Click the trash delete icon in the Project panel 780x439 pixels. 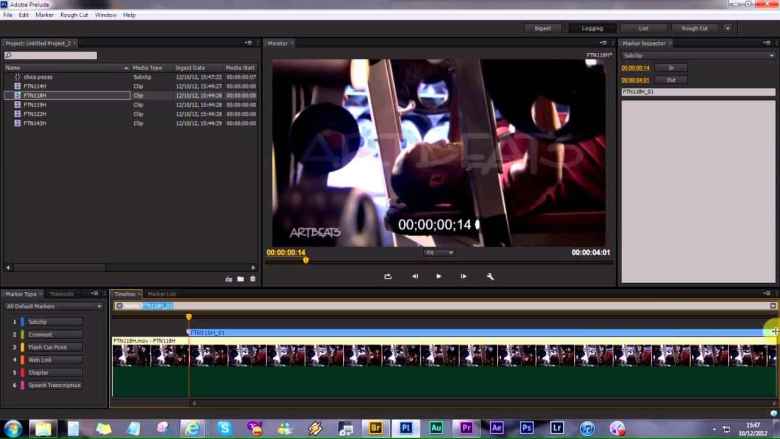click(252, 279)
